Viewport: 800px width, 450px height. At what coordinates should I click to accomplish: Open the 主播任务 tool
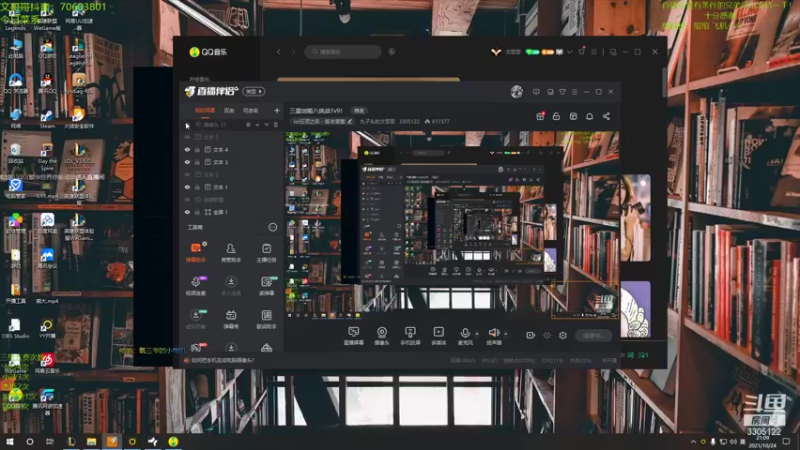266,253
